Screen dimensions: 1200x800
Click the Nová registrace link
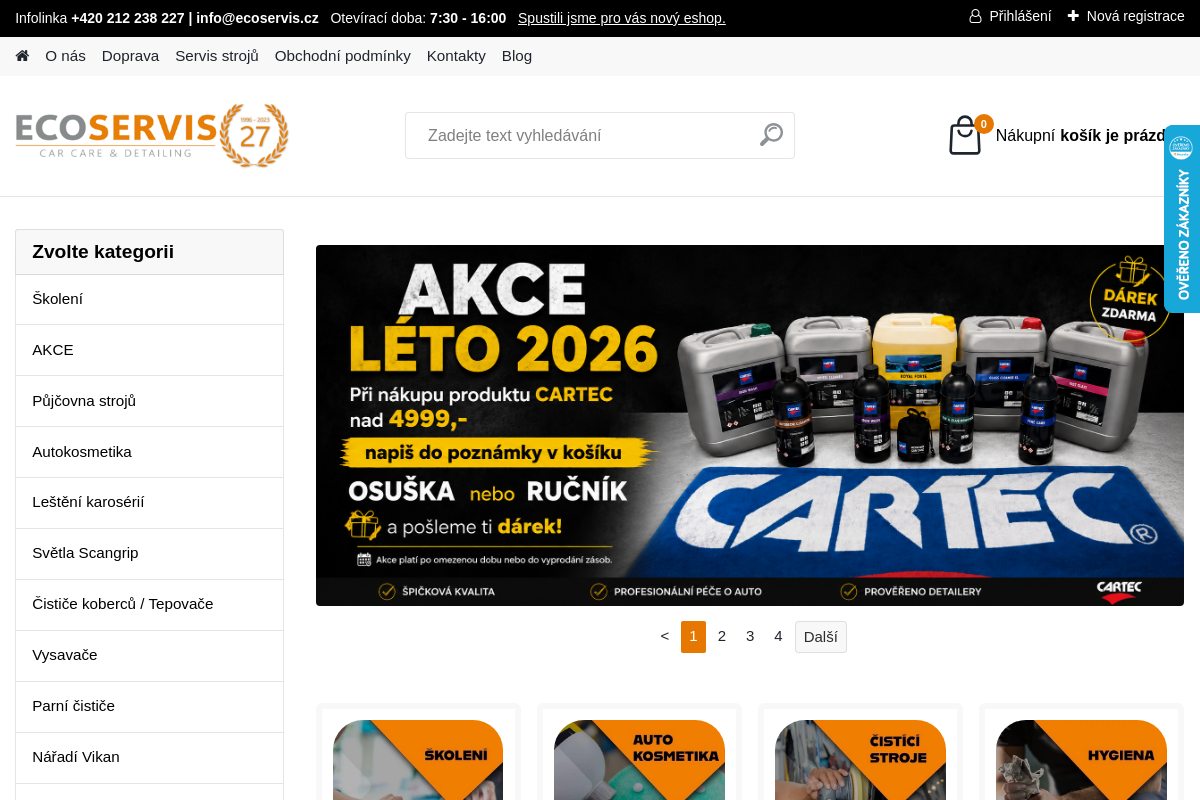pos(1136,16)
